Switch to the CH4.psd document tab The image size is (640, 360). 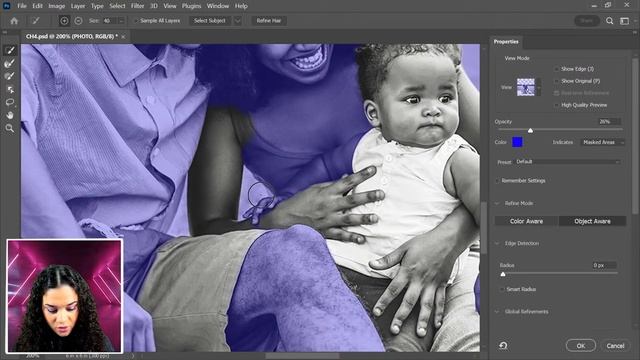click(x=71, y=37)
